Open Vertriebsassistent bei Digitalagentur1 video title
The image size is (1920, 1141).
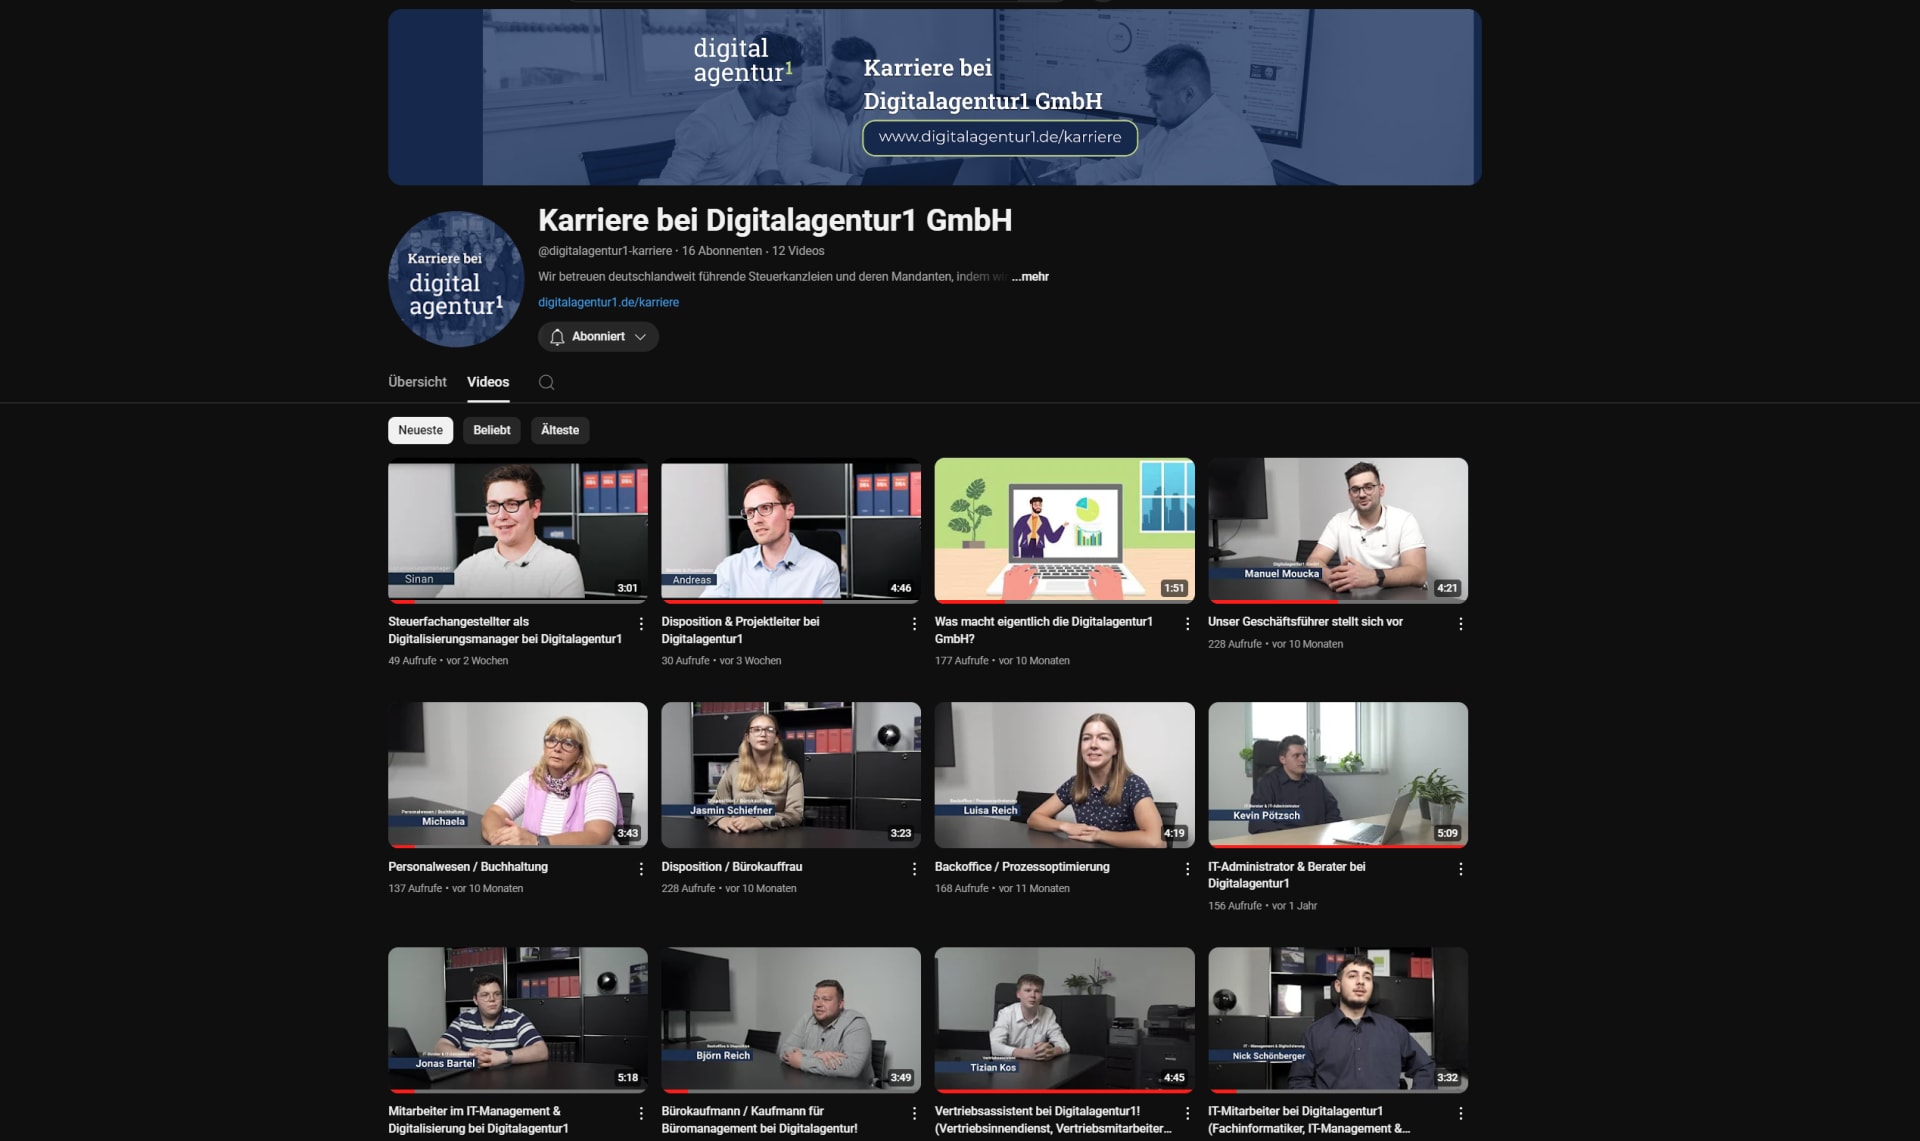1053,1120
